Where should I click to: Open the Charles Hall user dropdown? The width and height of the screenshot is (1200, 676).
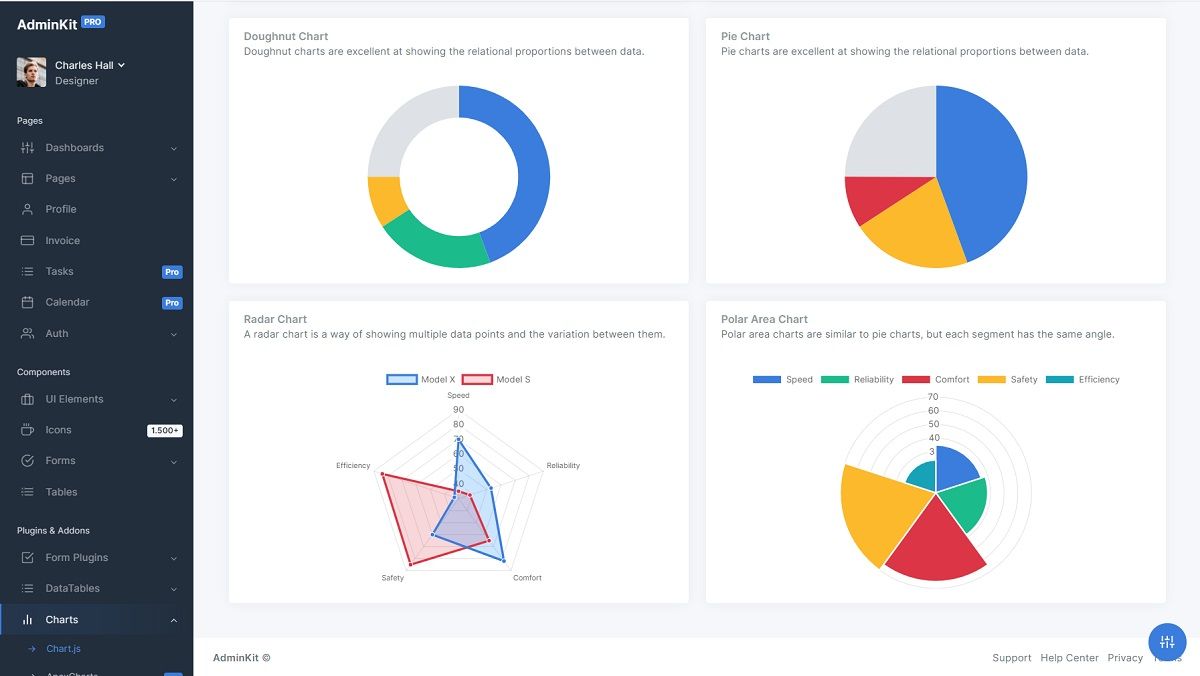tap(86, 64)
